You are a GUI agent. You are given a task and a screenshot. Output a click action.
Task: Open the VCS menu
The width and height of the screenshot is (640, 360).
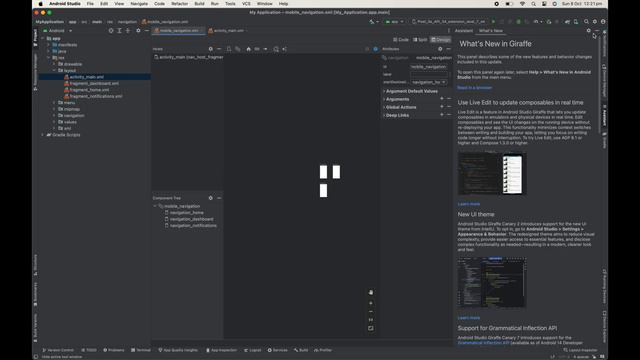[x=246, y=4]
